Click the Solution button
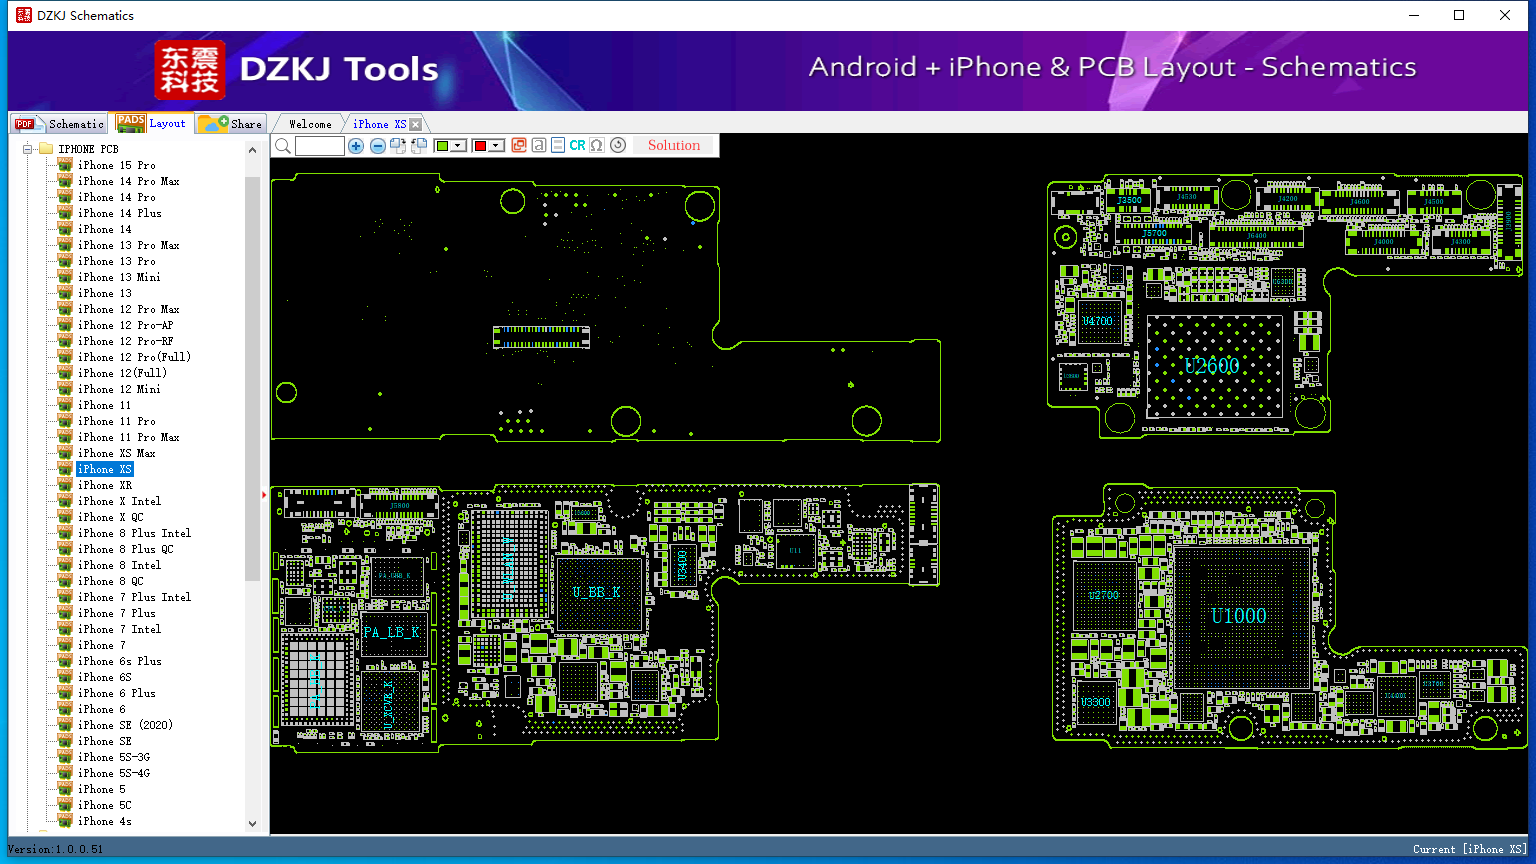This screenshot has height=864, width=1536. click(674, 145)
